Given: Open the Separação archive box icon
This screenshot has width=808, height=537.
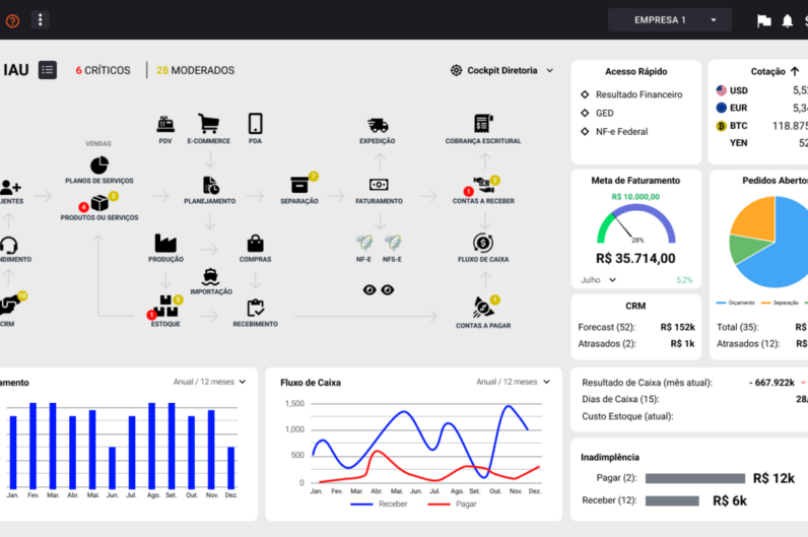Looking at the screenshot, I should point(299,185).
